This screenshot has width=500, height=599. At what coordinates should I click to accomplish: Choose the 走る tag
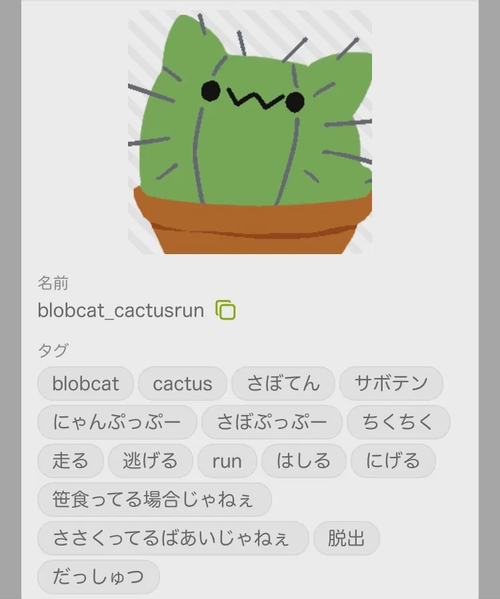[70, 461]
